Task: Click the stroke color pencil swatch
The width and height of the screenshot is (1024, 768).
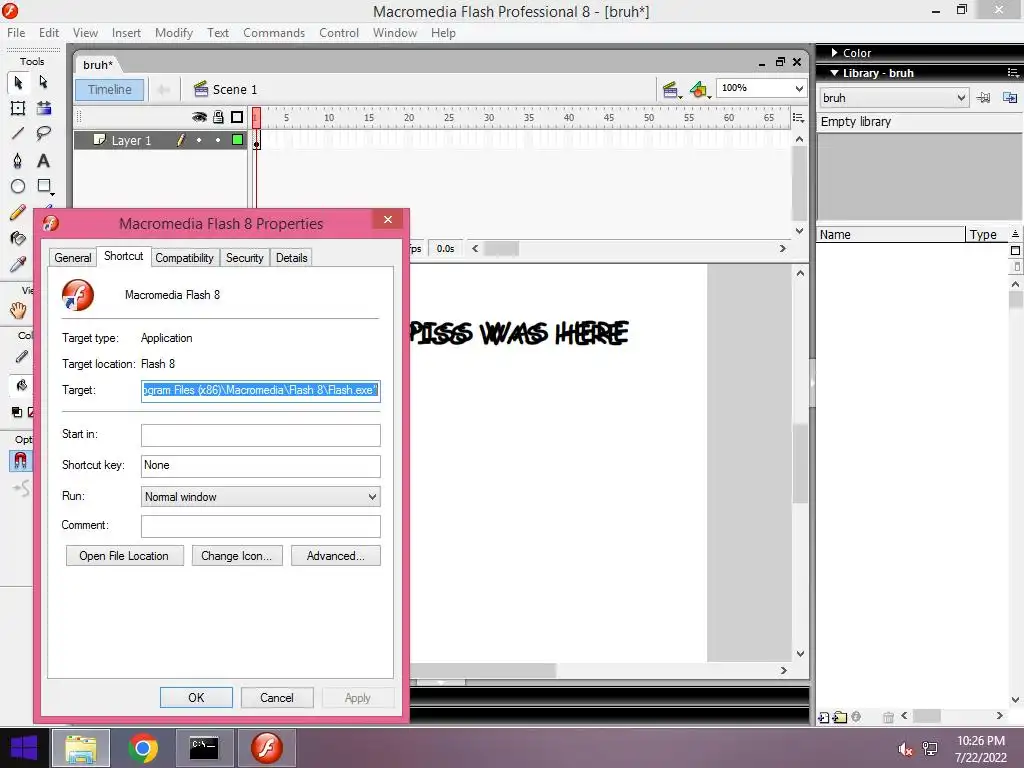Action: (21, 357)
